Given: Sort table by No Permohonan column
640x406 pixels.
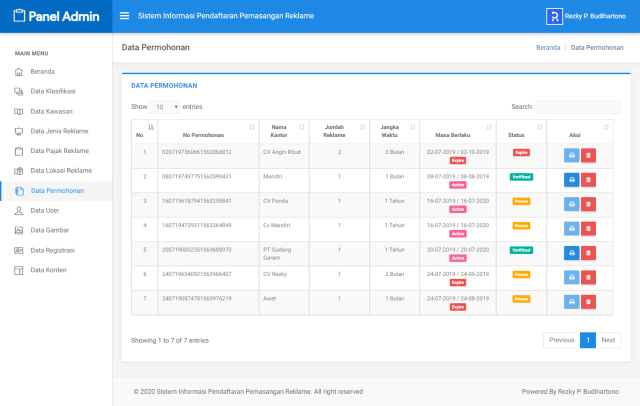Looking at the screenshot, I should 205,131.
